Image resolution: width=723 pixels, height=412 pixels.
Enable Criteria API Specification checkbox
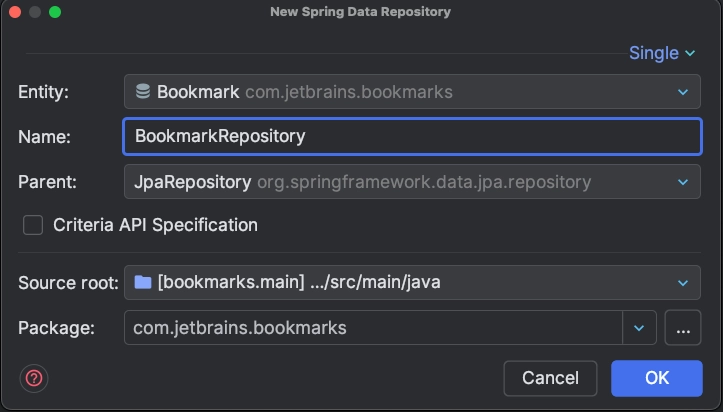click(x=33, y=225)
